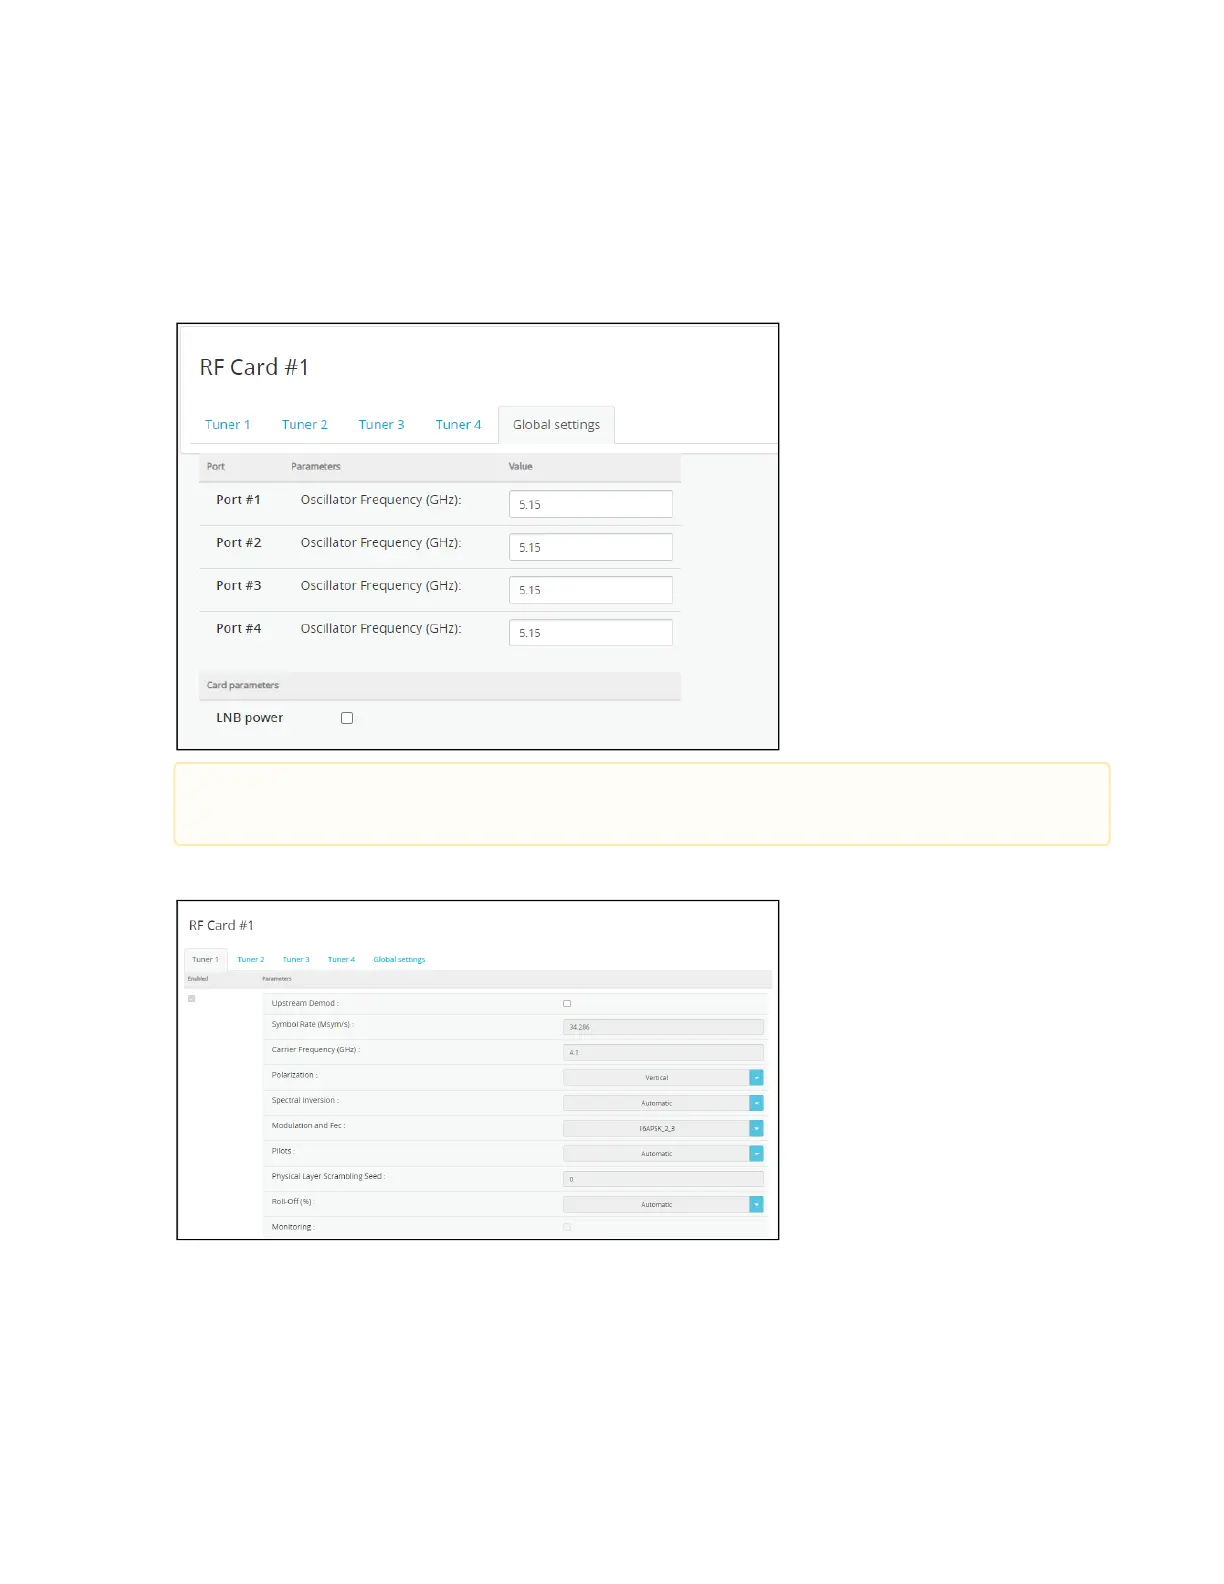The image size is (1224, 1584).
Task: Click the 'Port #3' row label
Action: [x=238, y=586]
